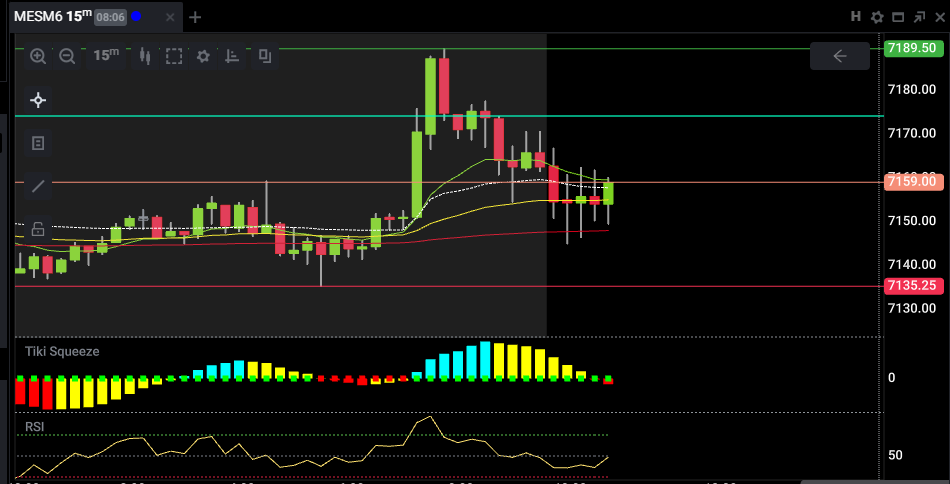Open the notes list icon

pos(38,144)
